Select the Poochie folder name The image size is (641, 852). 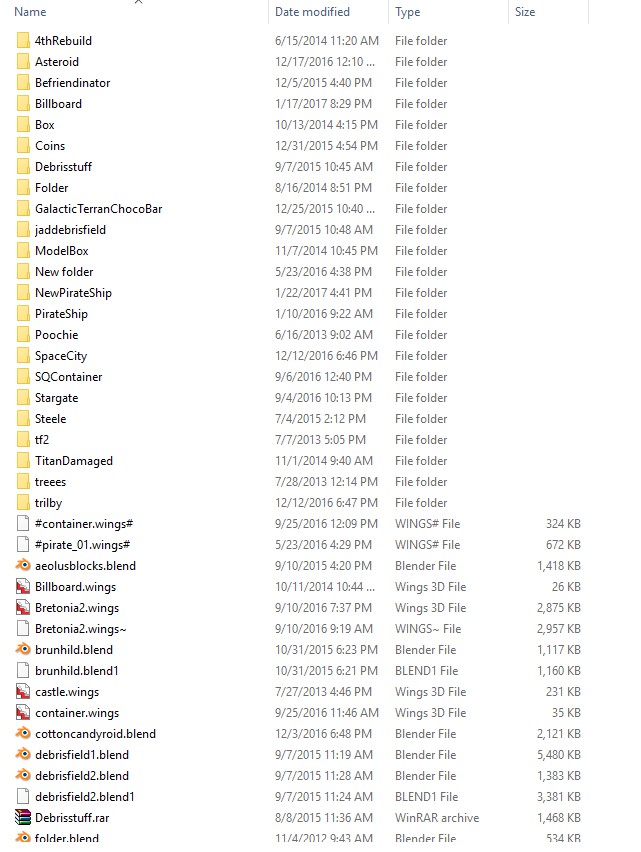tap(56, 335)
